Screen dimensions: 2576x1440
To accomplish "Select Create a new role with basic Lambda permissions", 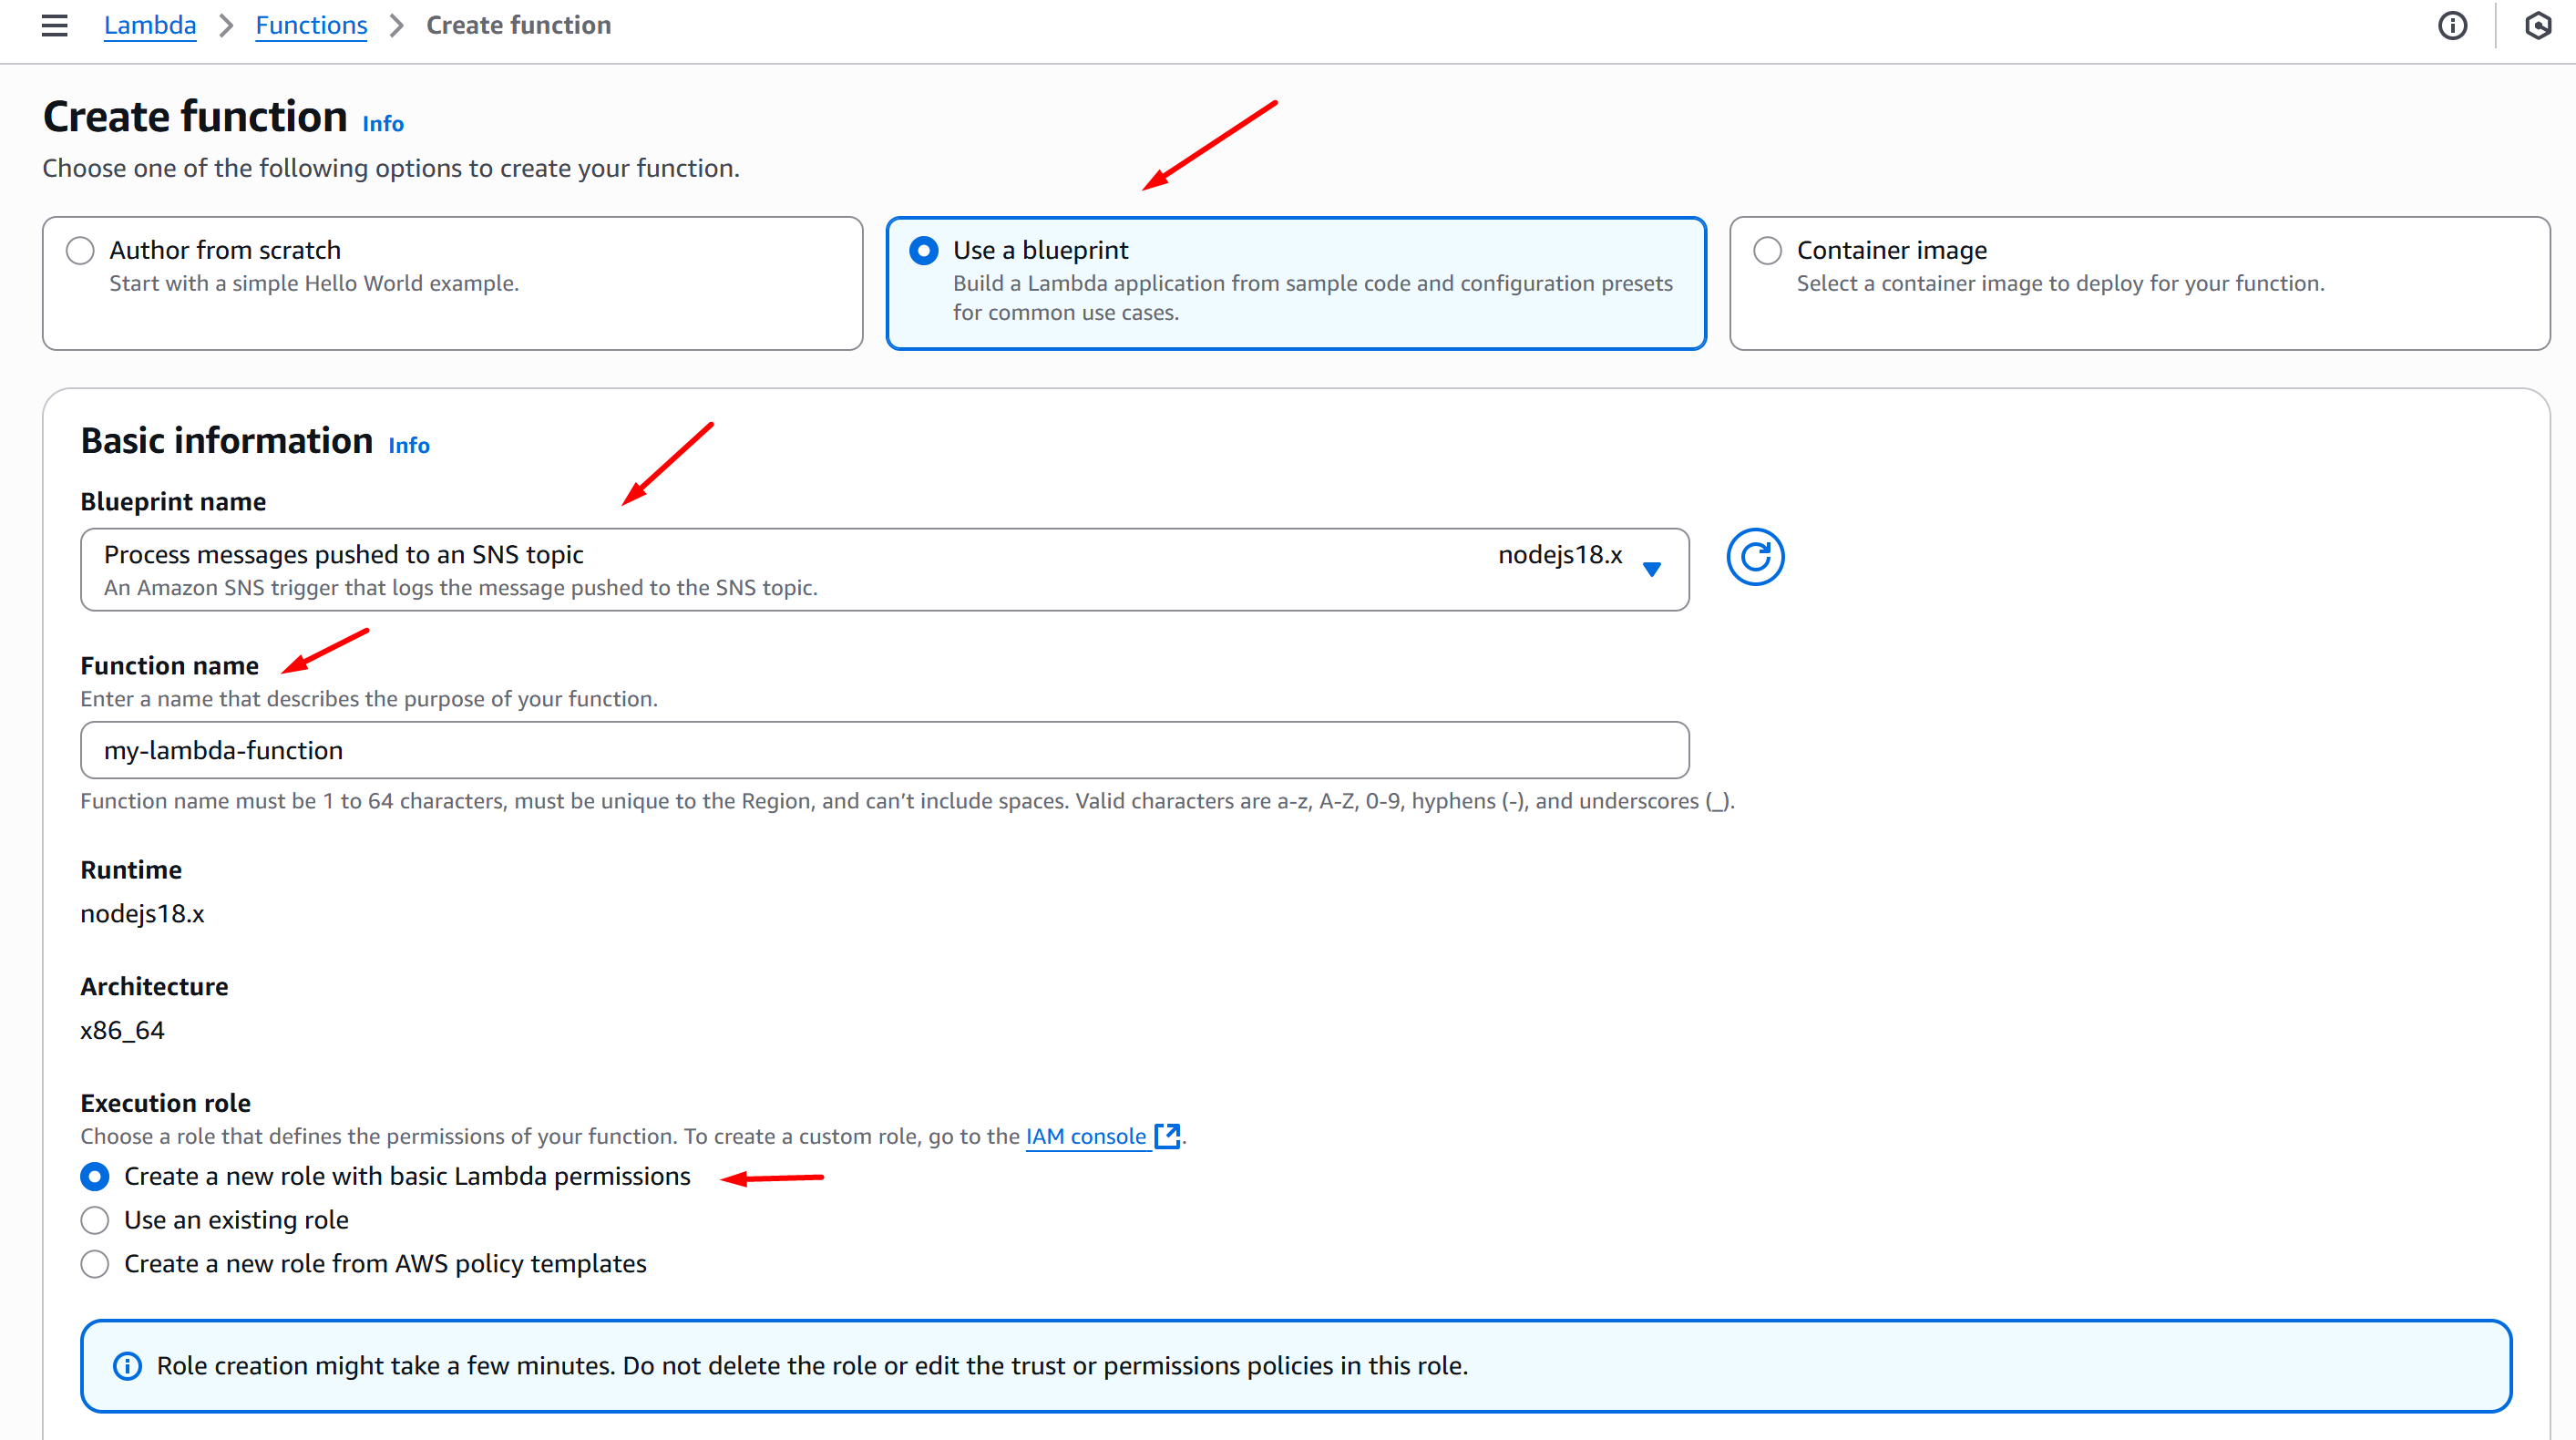I will (95, 1177).
